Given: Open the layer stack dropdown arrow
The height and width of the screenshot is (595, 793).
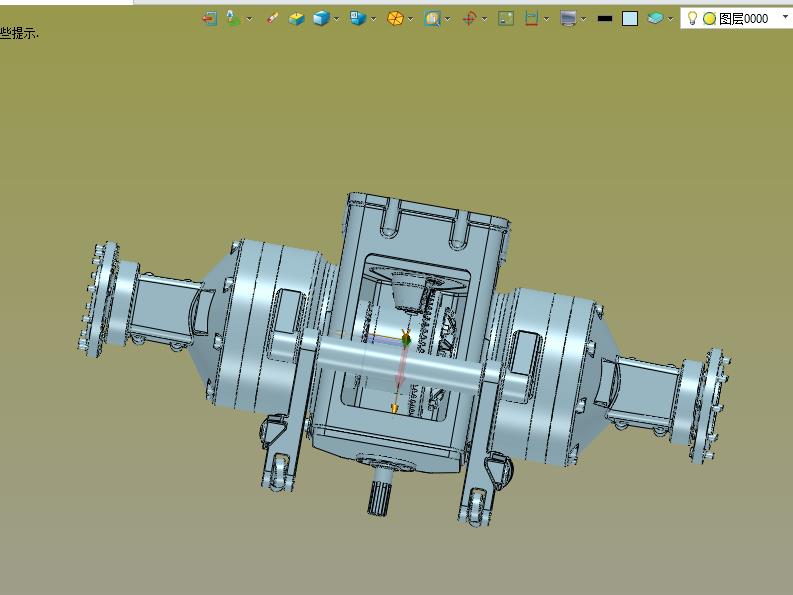Looking at the screenshot, I should tap(671, 19).
